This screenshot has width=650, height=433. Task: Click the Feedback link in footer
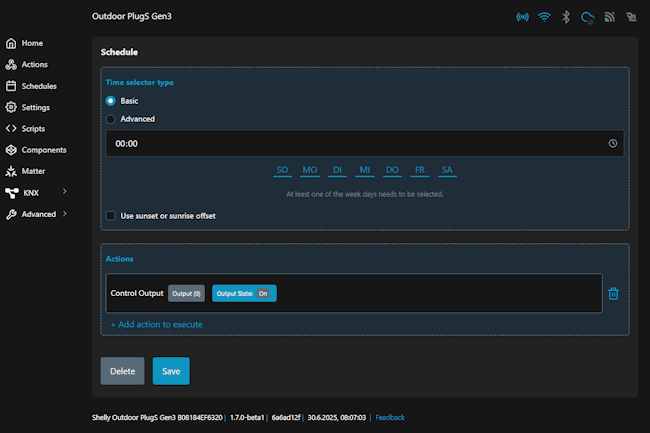[389, 417]
